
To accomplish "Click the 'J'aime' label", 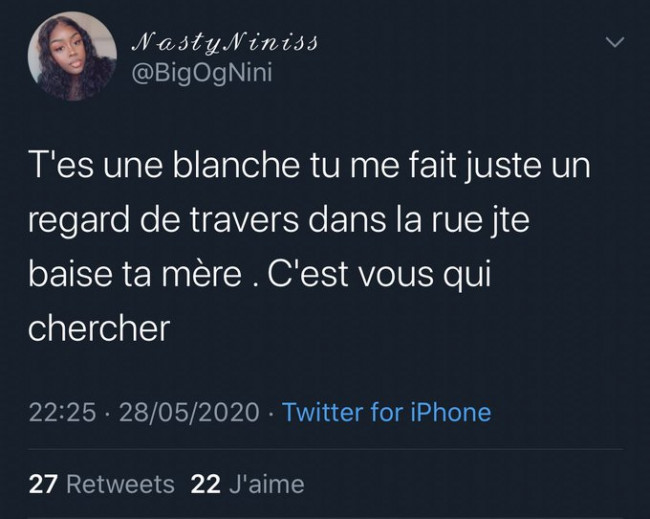I will 267,484.
